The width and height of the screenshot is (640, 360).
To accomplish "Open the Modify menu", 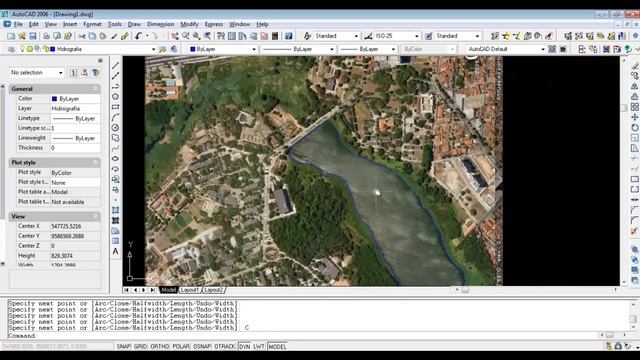I will [x=189, y=24].
